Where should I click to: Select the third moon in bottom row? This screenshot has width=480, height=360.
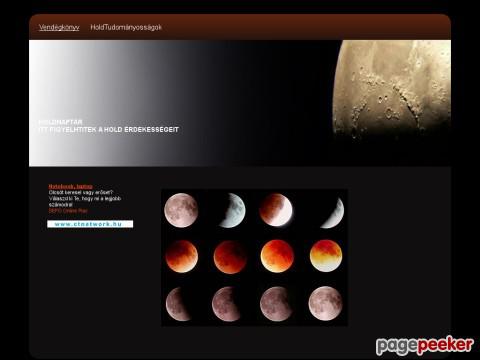click(x=276, y=304)
